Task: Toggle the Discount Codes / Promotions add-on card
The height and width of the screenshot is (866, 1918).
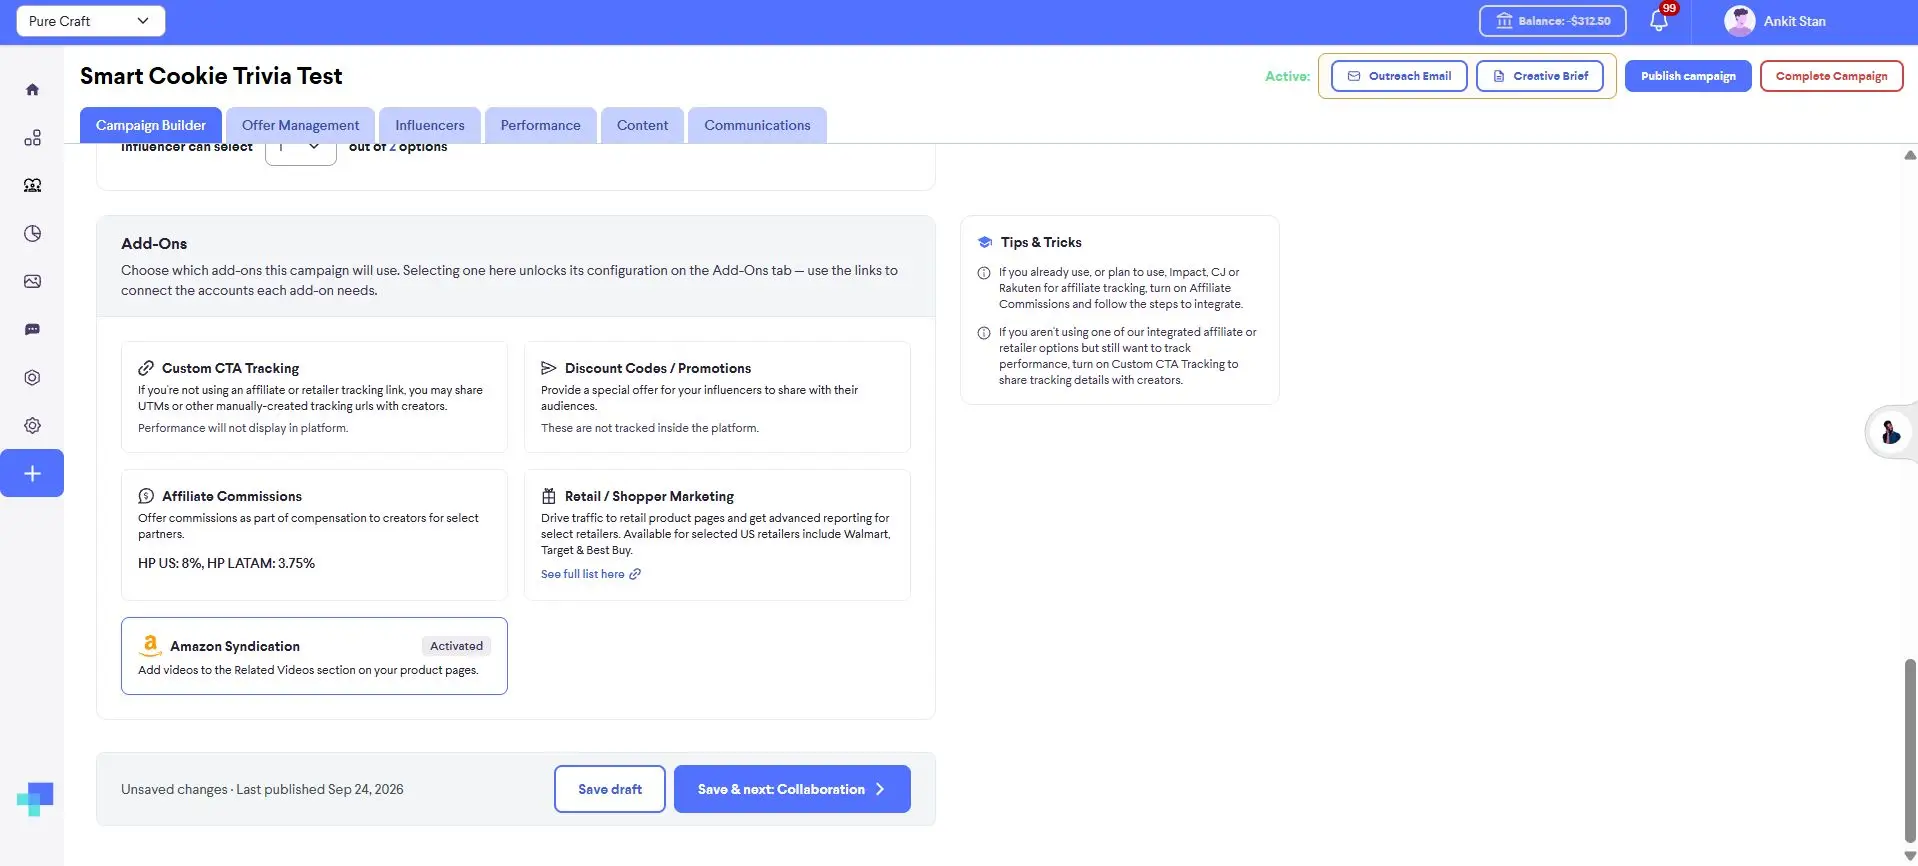Action: [717, 397]
